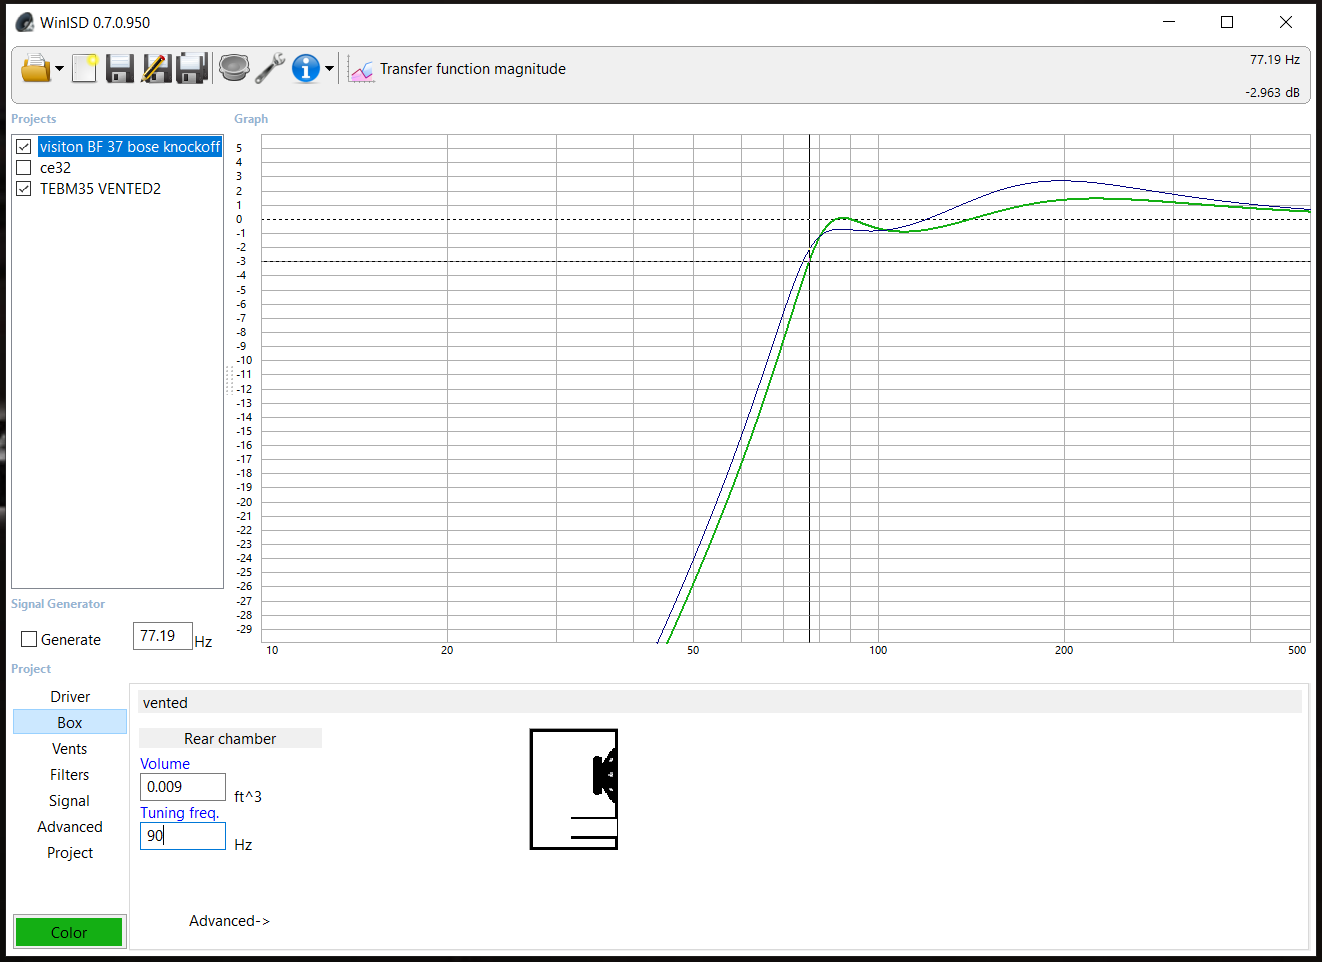Expand the open project dropdown arrow
1322x962 pixels.
pos(59,69)
